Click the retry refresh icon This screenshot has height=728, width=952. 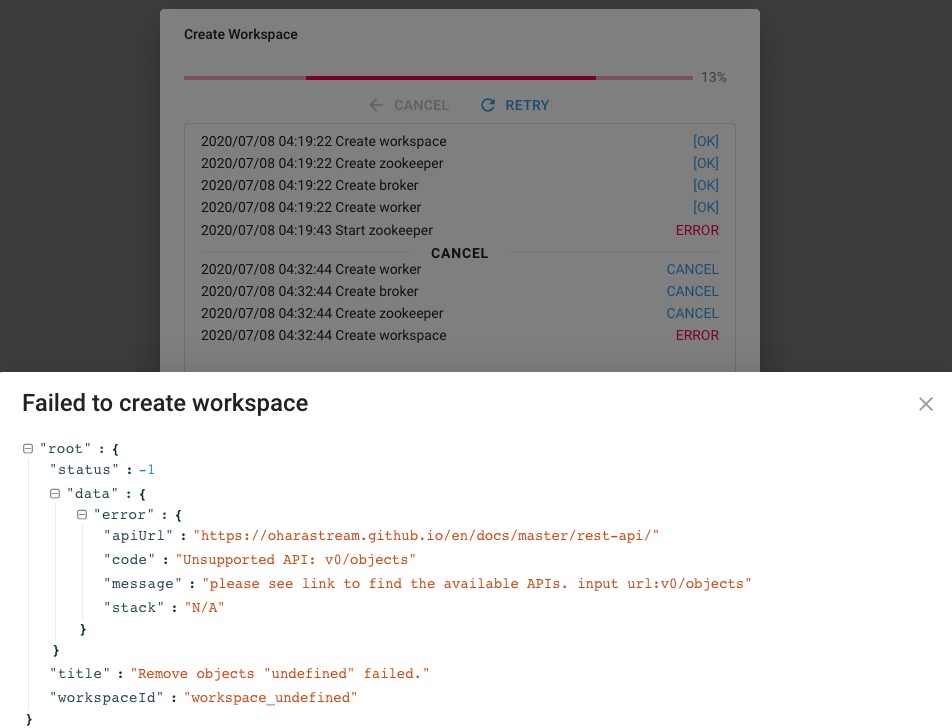click(x=488, y=105)
